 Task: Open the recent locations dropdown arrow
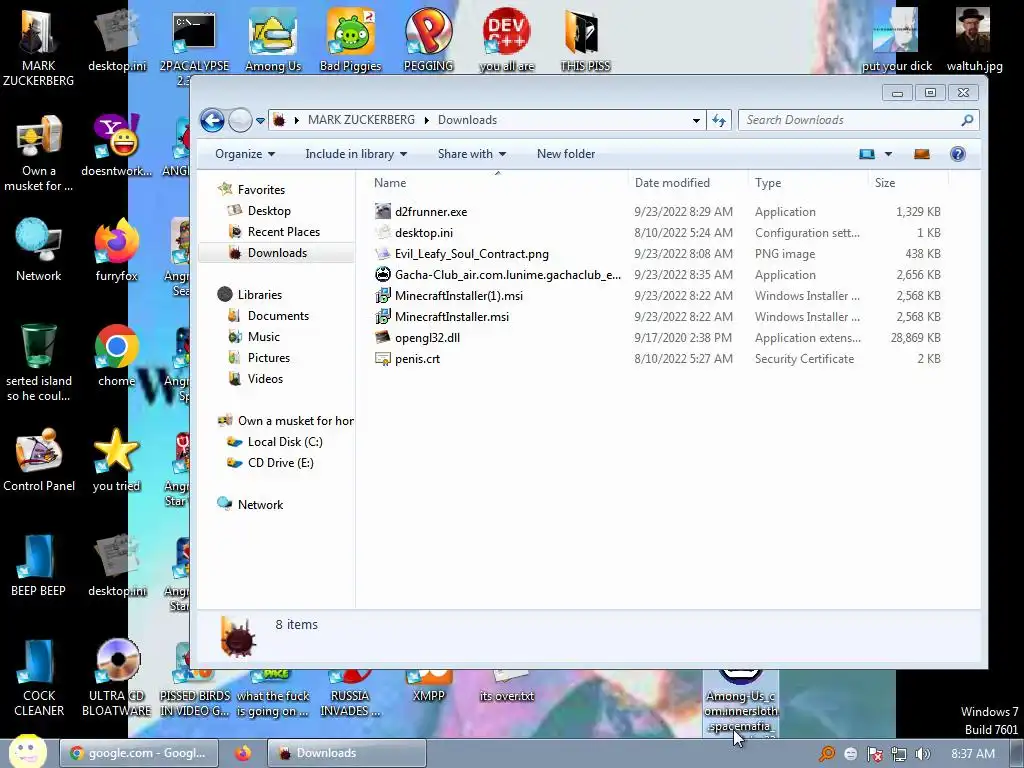click(260, 120)
